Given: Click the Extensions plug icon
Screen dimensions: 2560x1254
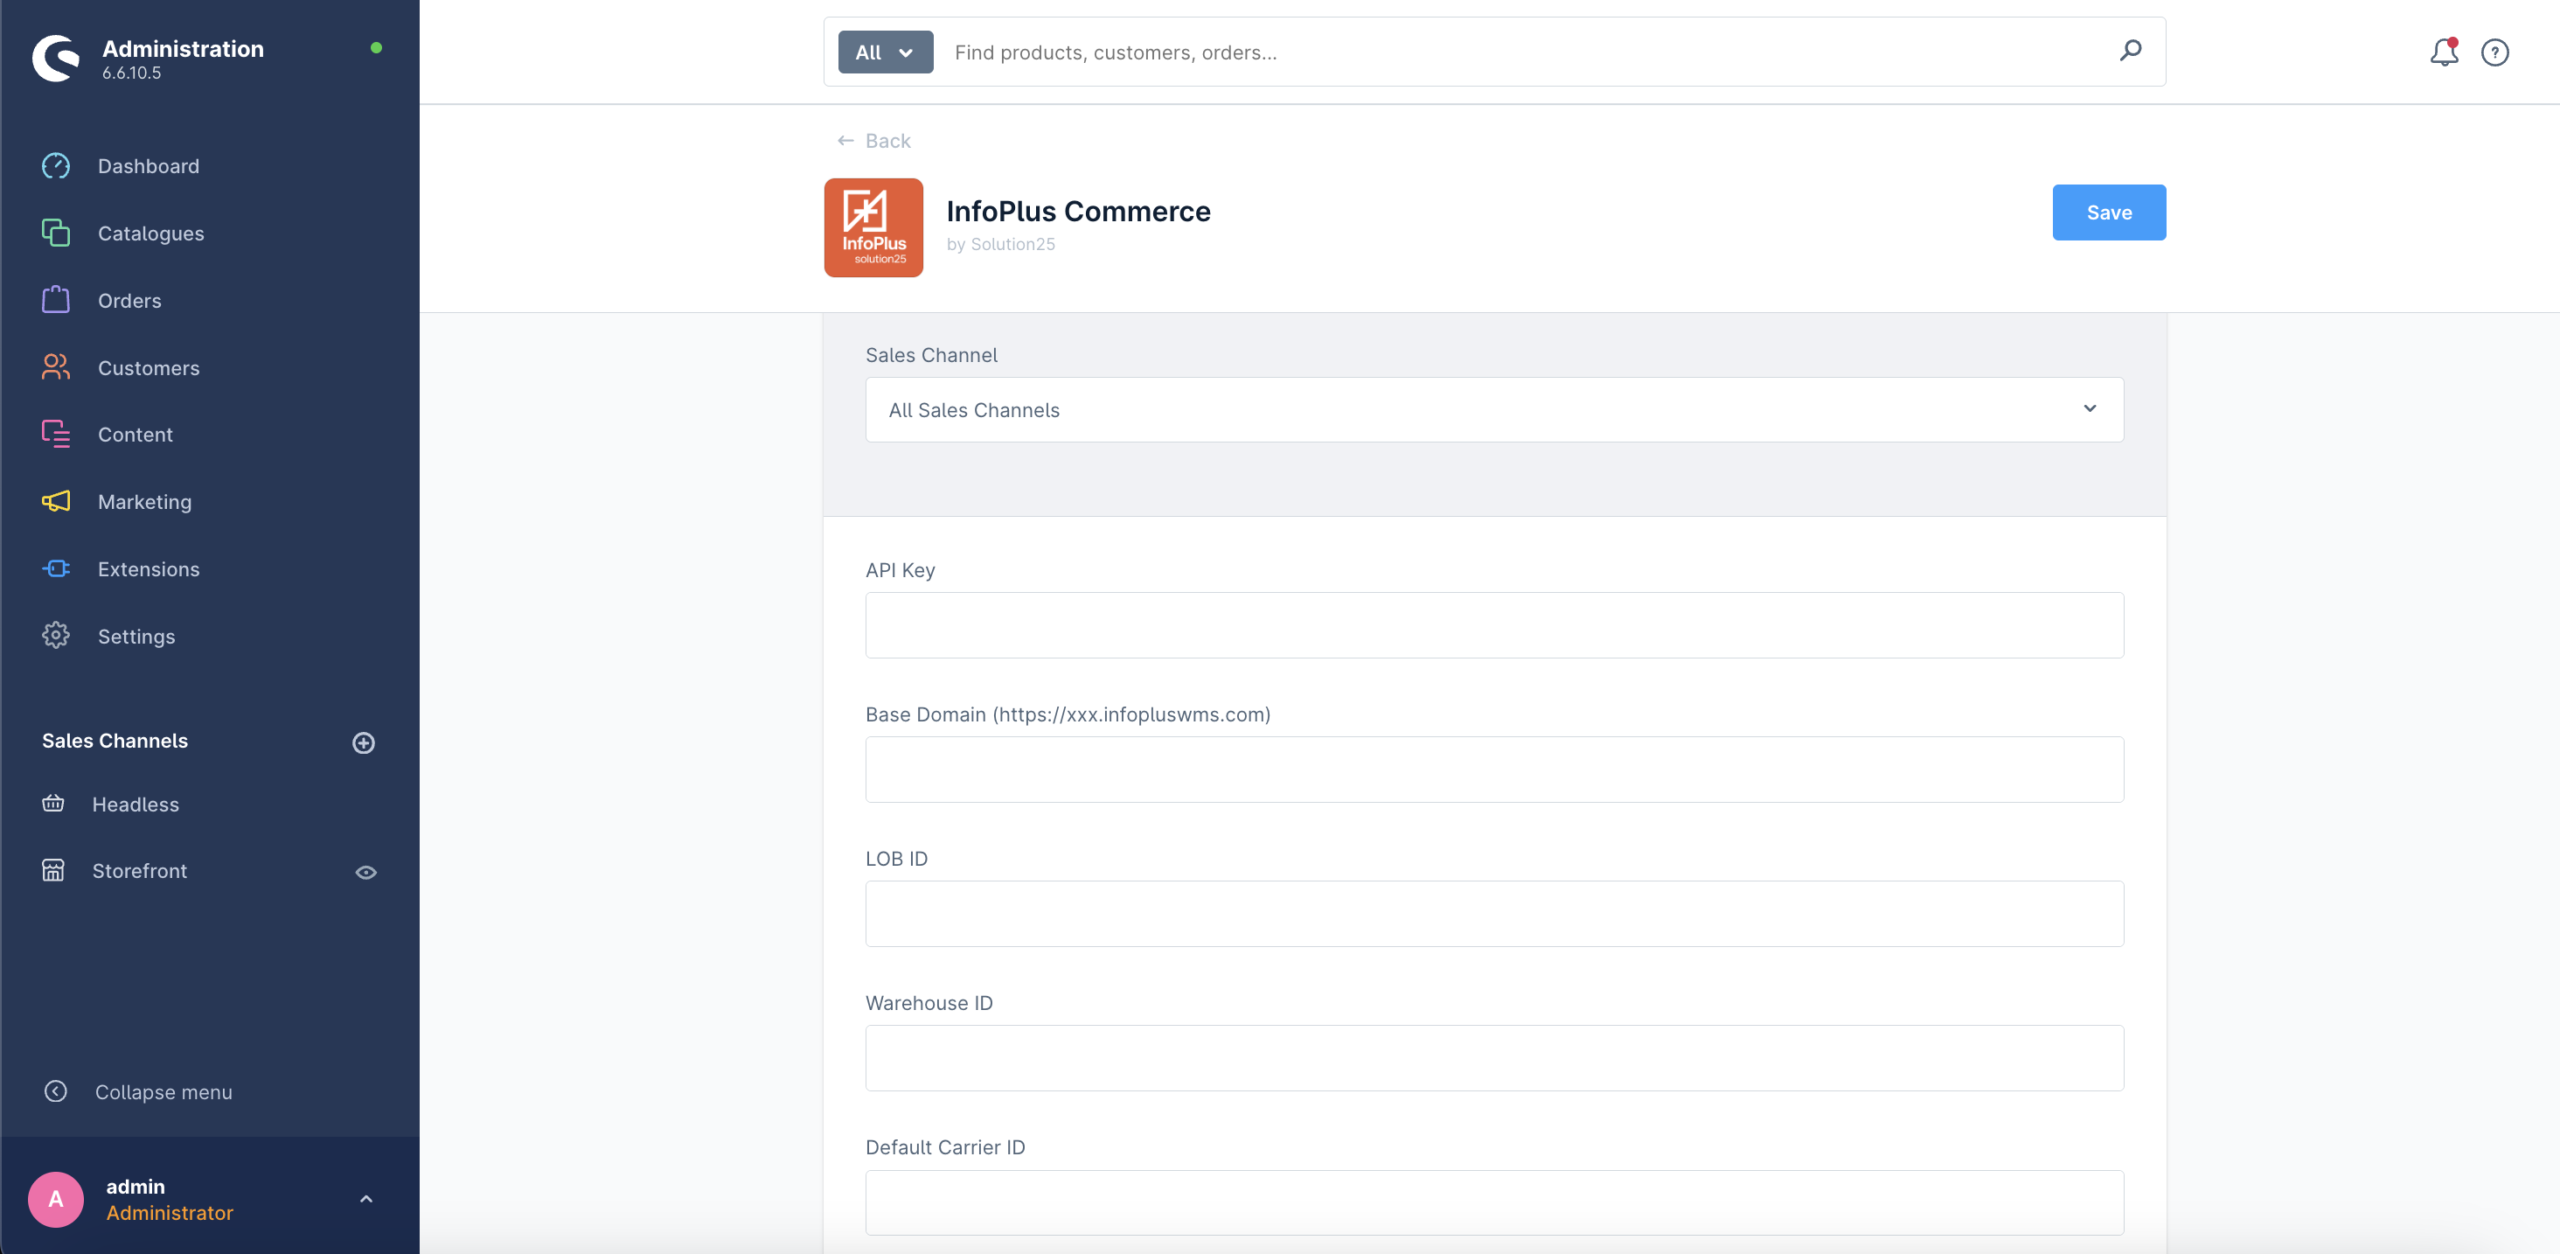Looking at the screenshot, I should pos(56,569).
